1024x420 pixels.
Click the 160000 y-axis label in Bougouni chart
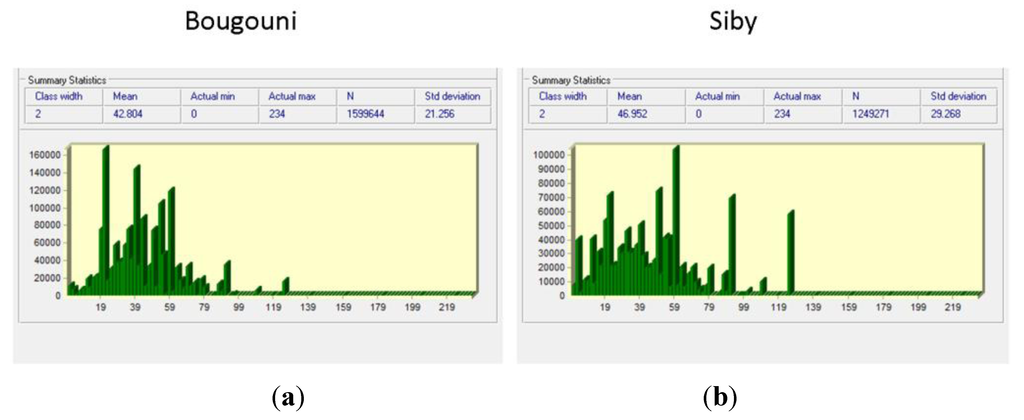pos(46,155)
